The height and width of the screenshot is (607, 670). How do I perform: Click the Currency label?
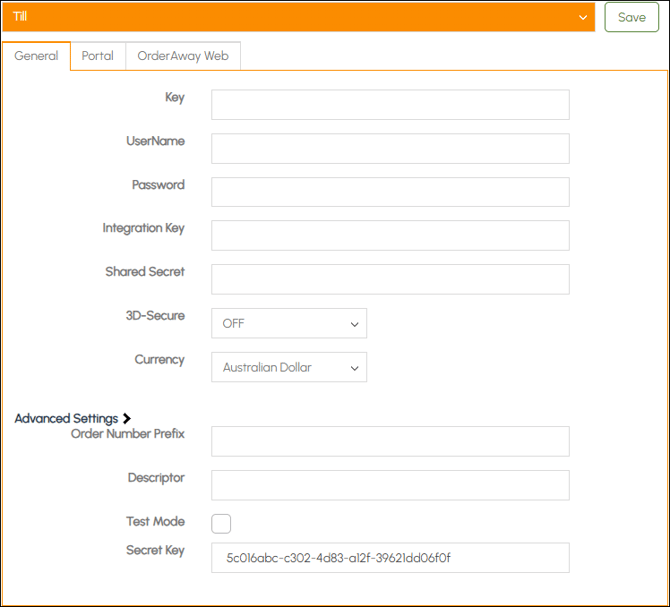coord(159,360)
